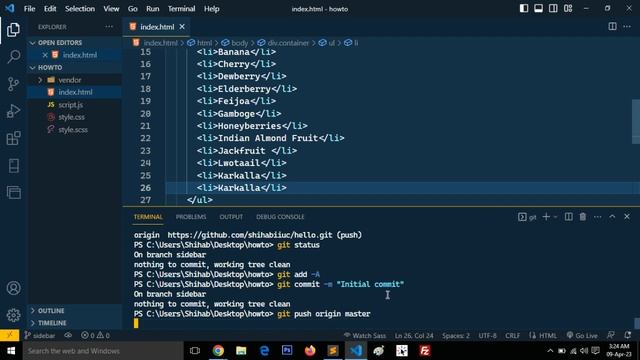
Task: Open errors and warnings count in status bar
Action: tap(95, 336)
